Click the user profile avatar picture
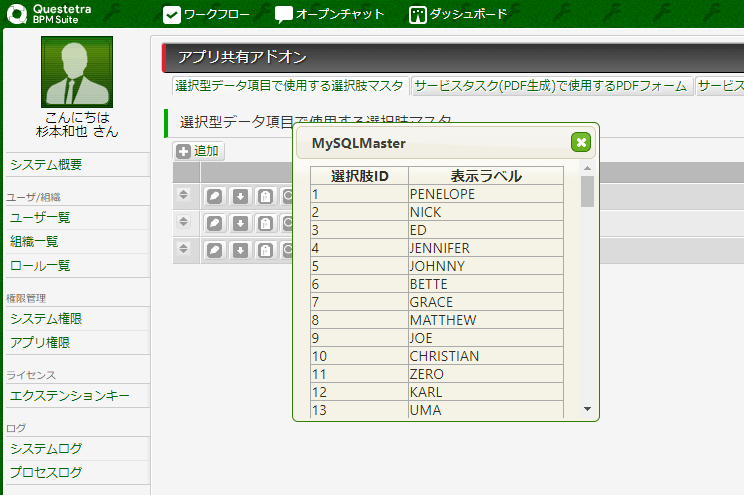Screen dimensions: 744x495 (77, 72)
